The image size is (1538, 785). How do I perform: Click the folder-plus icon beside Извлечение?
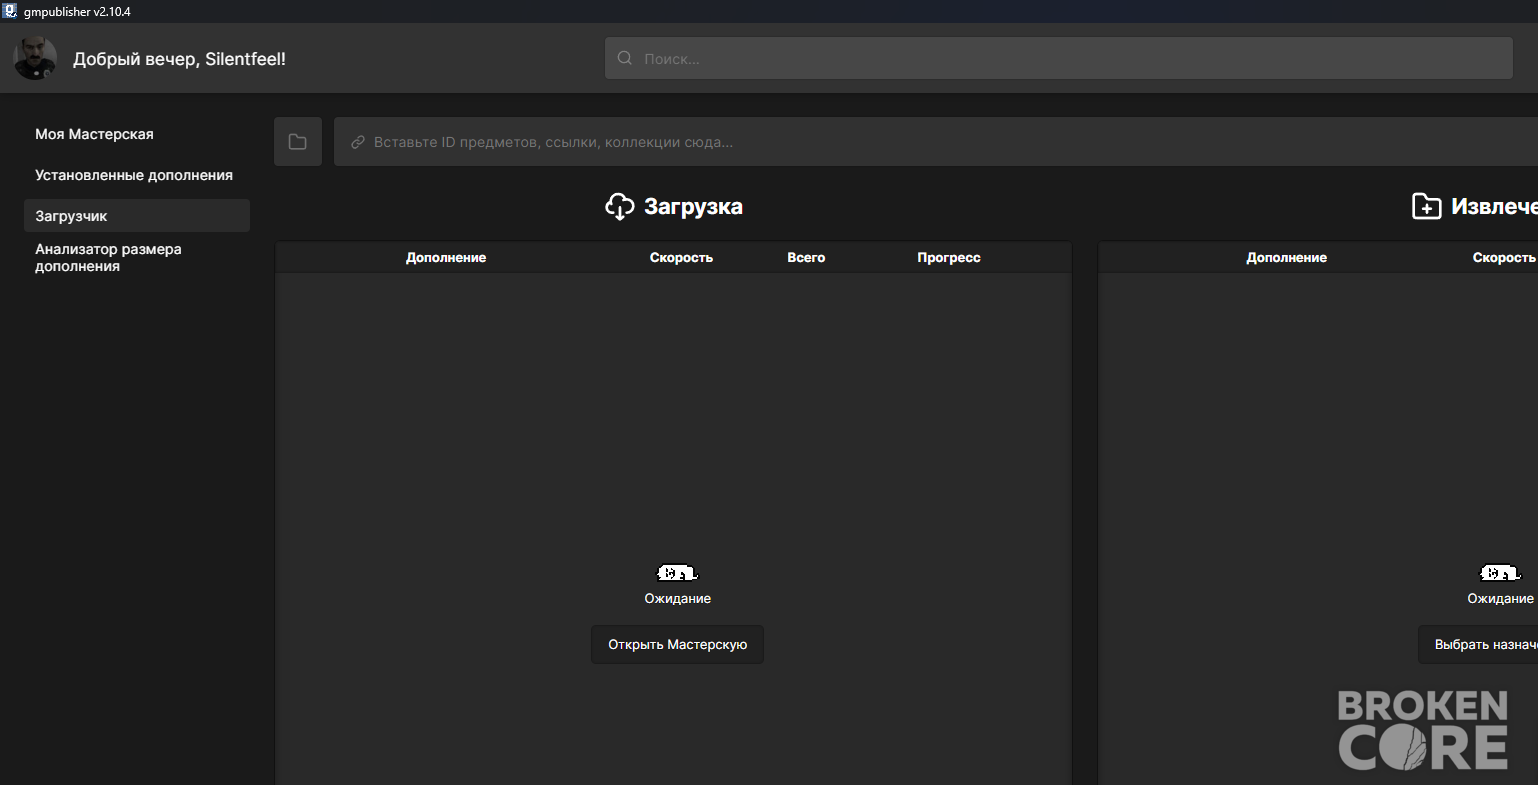1426,207
